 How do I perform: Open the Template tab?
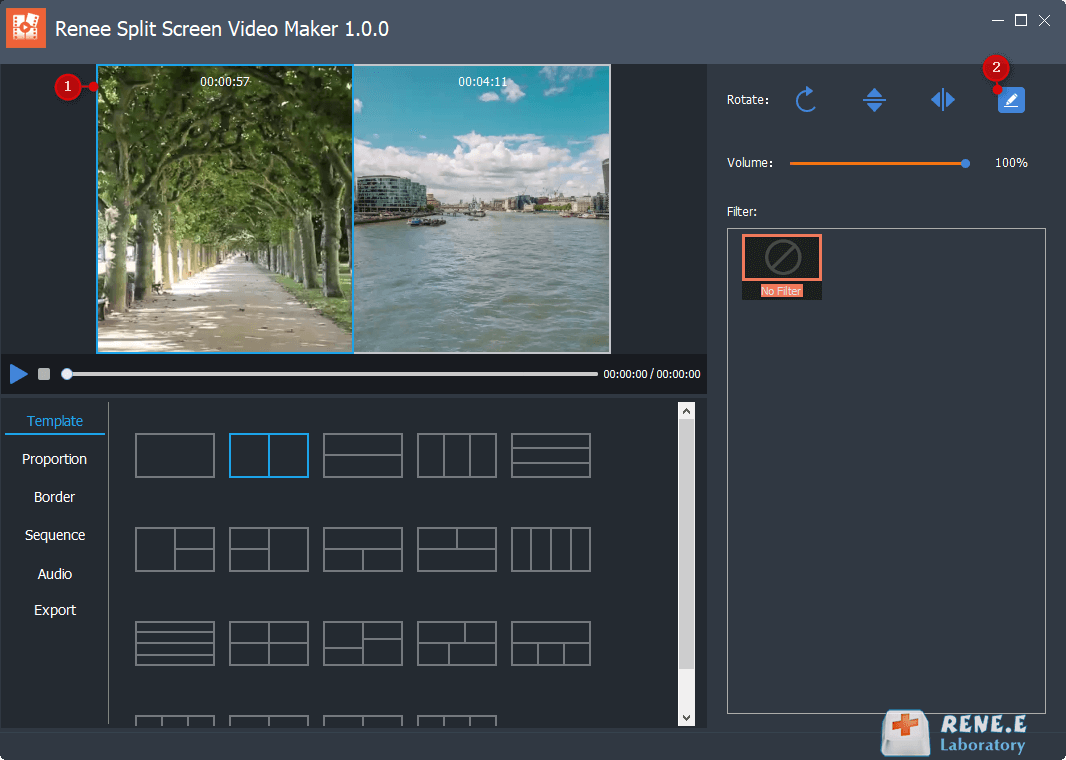pyautogui.click(x=54, y=421)
